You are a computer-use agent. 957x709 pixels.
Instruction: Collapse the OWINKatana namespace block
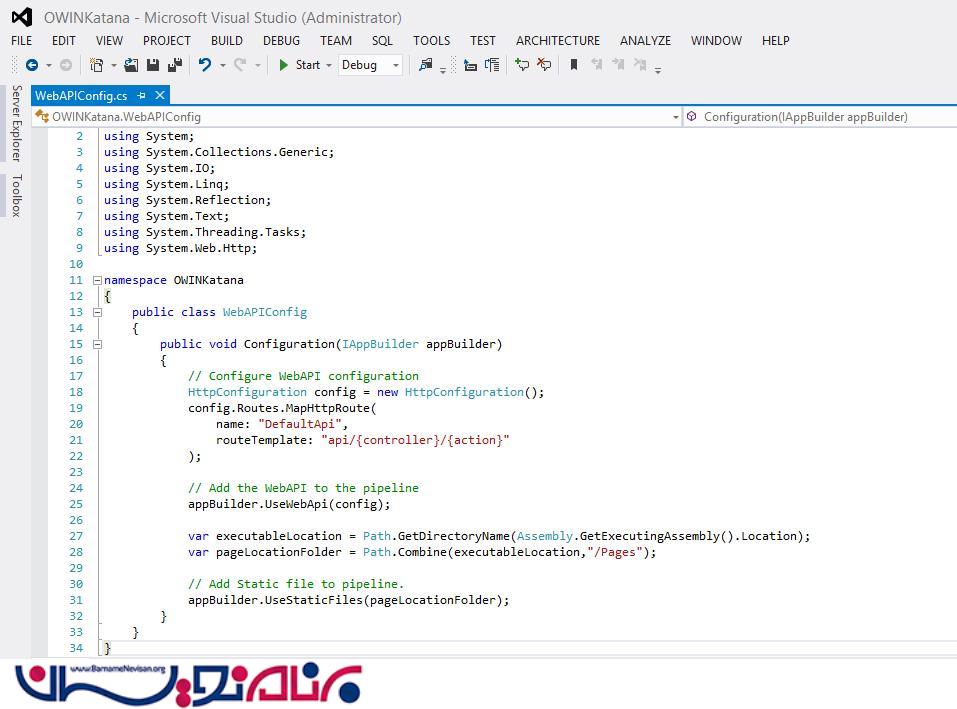click(97, 280)
